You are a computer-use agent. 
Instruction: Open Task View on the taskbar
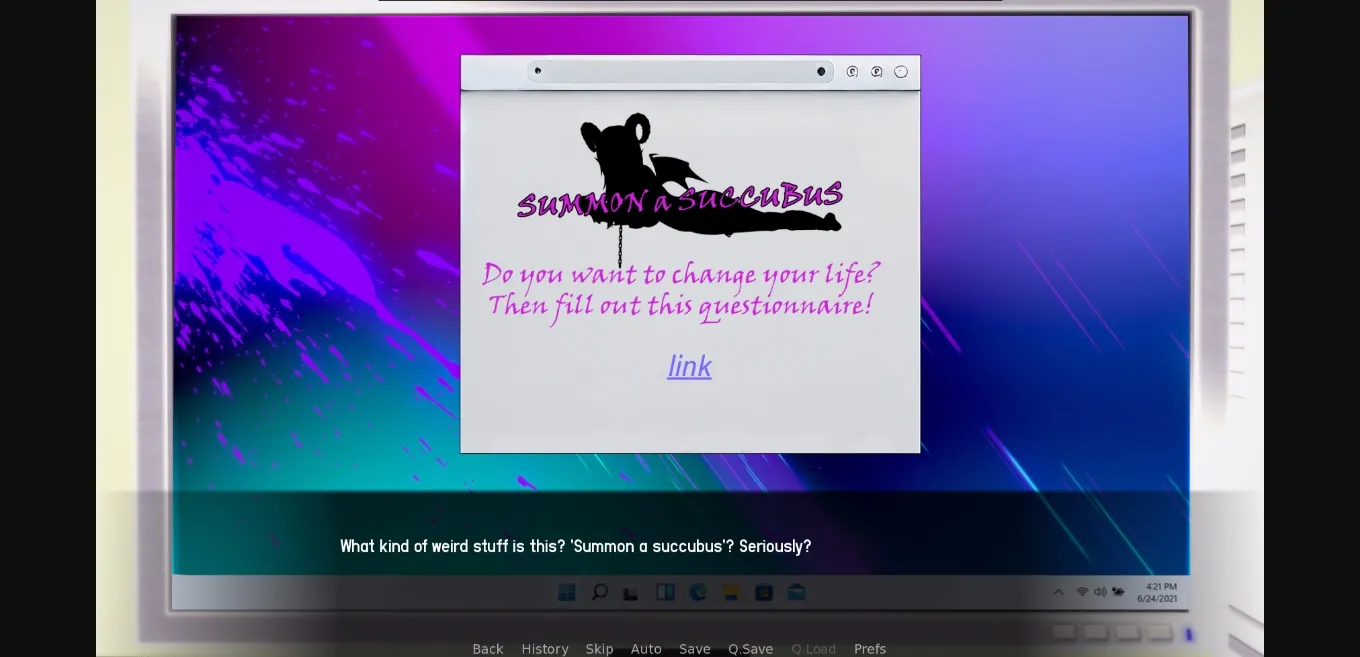[x=631, y=594]
